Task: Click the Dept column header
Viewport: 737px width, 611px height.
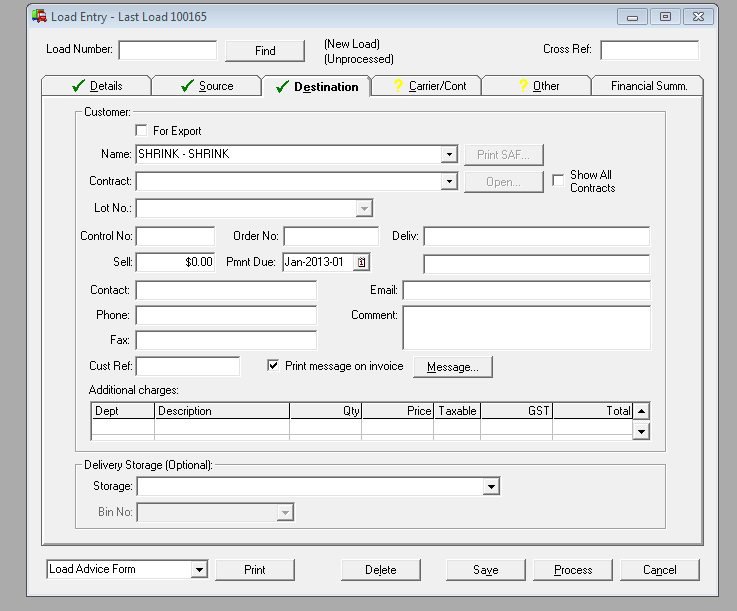Action: pos(123,411)
